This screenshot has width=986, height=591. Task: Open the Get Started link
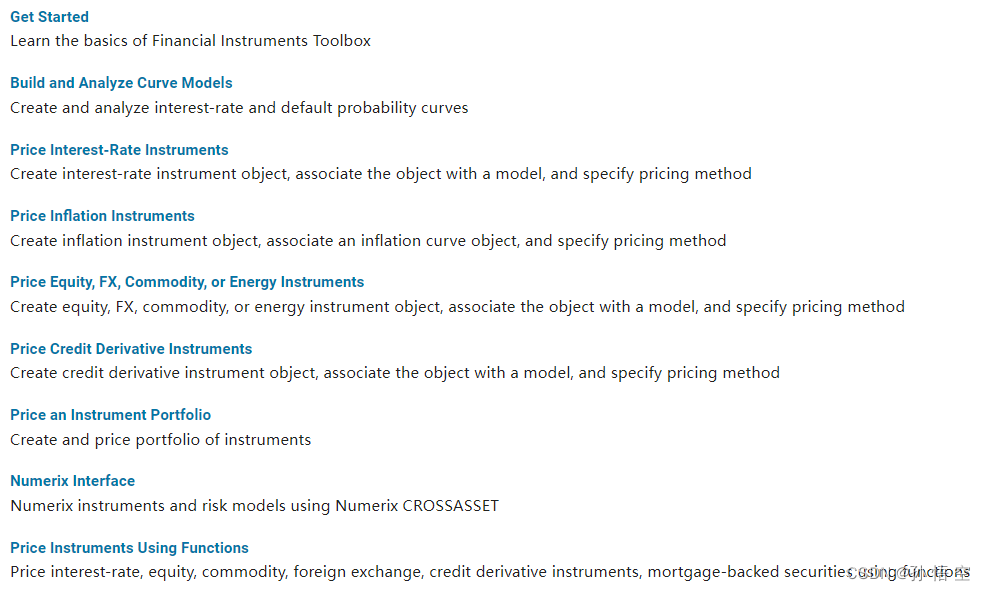pos(49,17)
